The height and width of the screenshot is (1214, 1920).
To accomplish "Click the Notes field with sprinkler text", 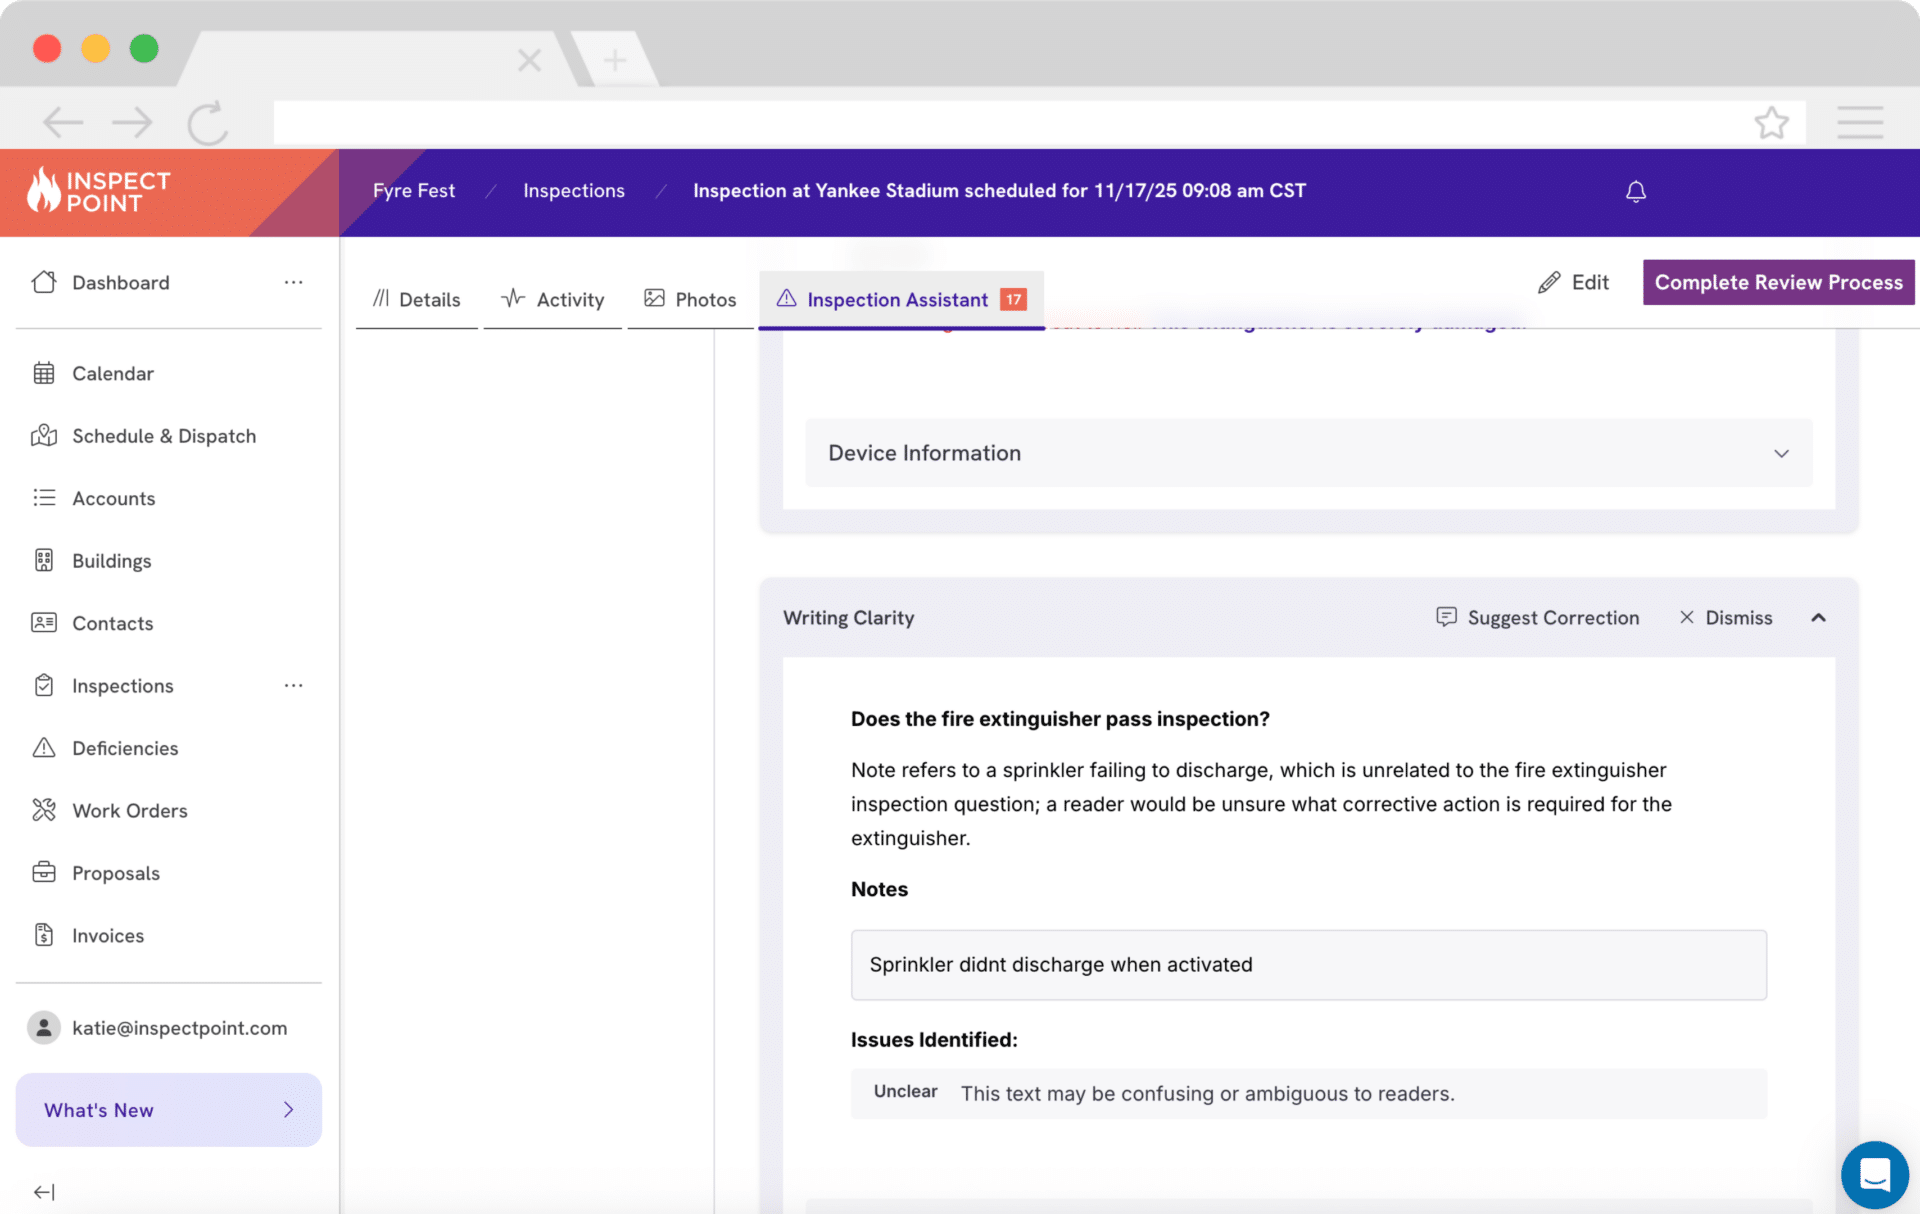I will tap(1309, 965).
